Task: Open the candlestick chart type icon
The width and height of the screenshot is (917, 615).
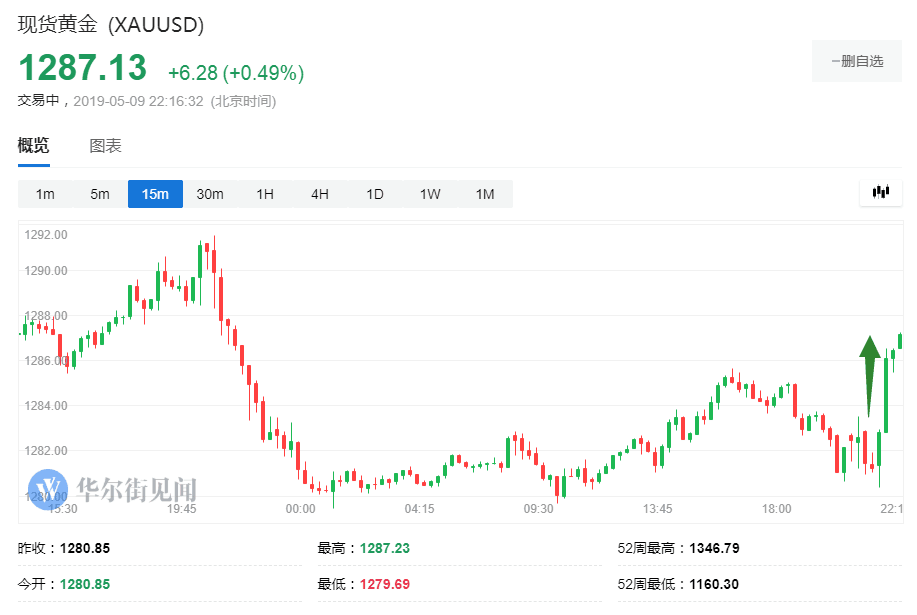Action: [x=881, y=192]
